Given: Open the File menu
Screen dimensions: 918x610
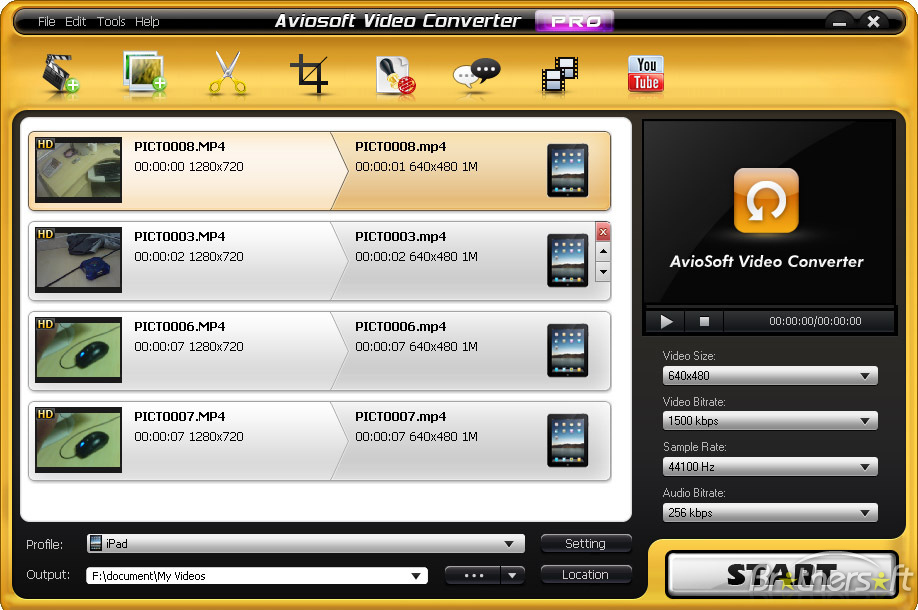Looking at the screenshot, I should tap(46, 22).
